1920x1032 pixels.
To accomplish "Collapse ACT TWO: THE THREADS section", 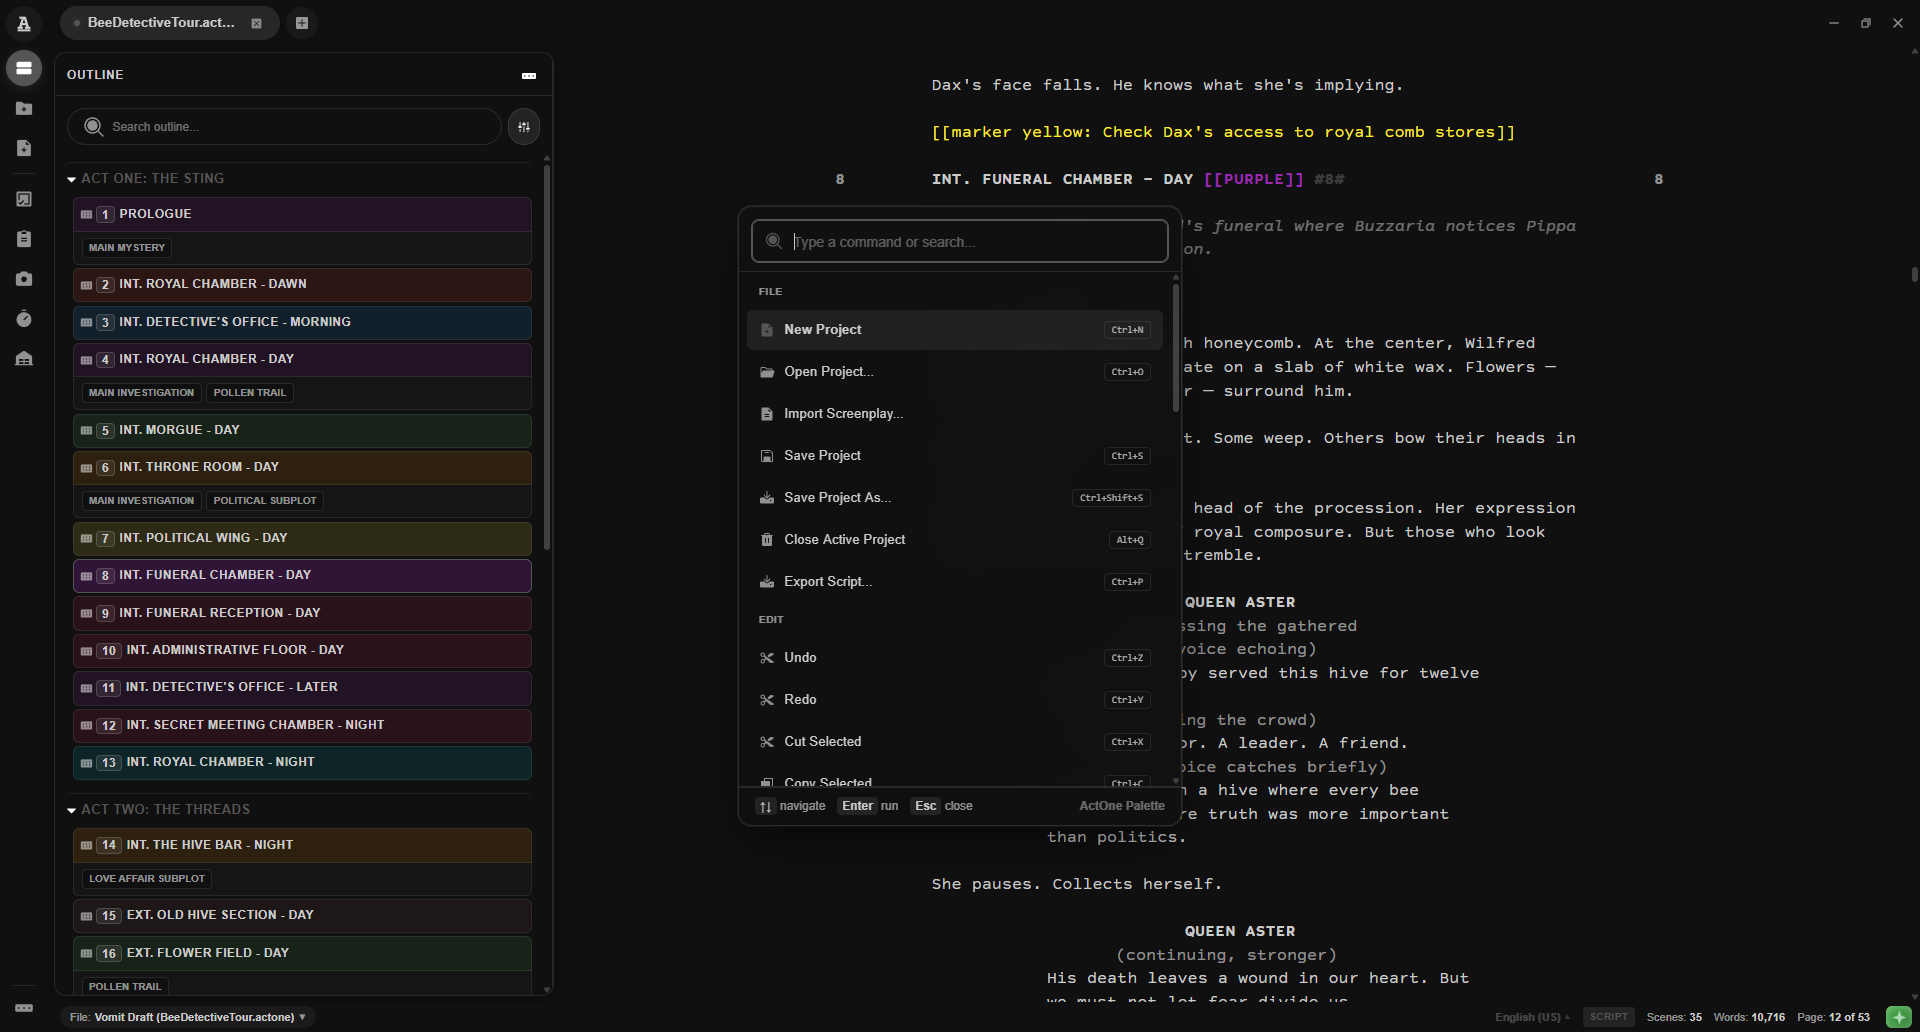I will (x=72, y=810).
